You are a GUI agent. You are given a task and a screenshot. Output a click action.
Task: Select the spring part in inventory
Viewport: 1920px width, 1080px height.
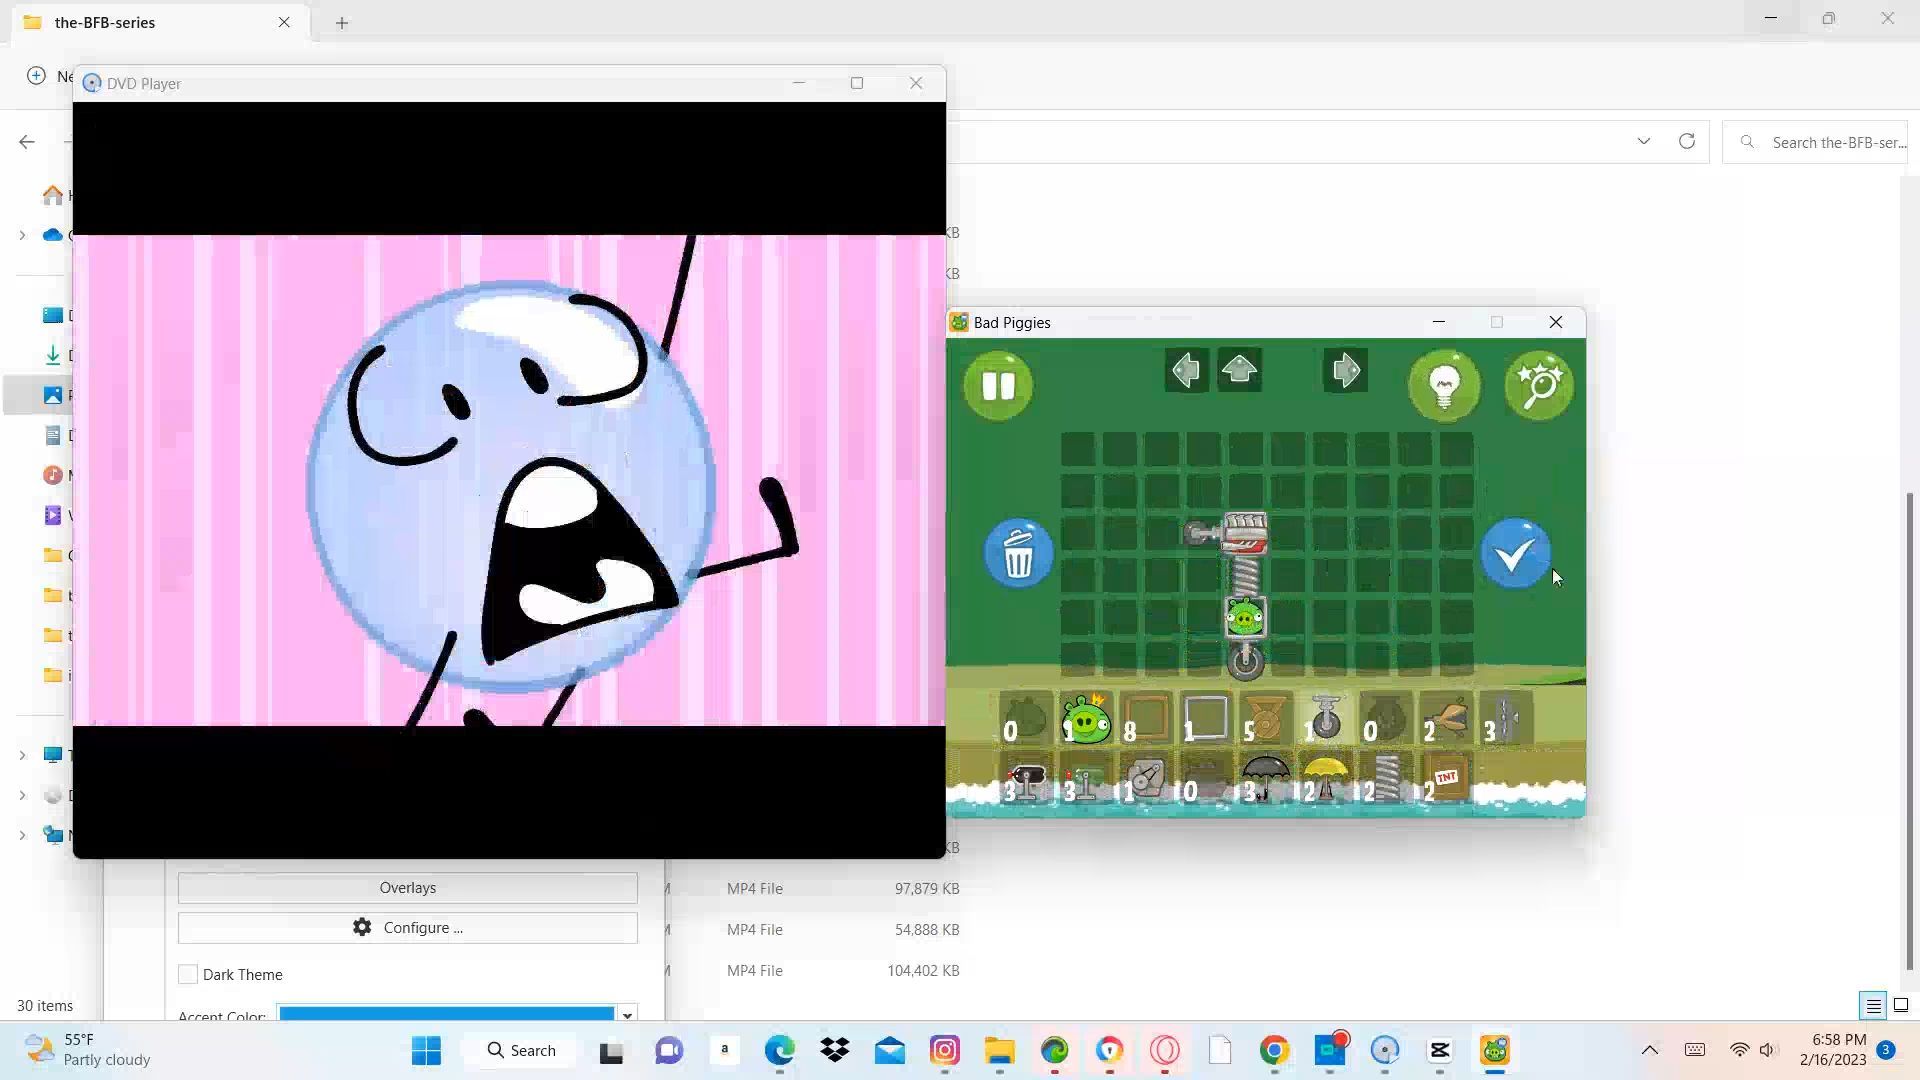coord(1385,779)
